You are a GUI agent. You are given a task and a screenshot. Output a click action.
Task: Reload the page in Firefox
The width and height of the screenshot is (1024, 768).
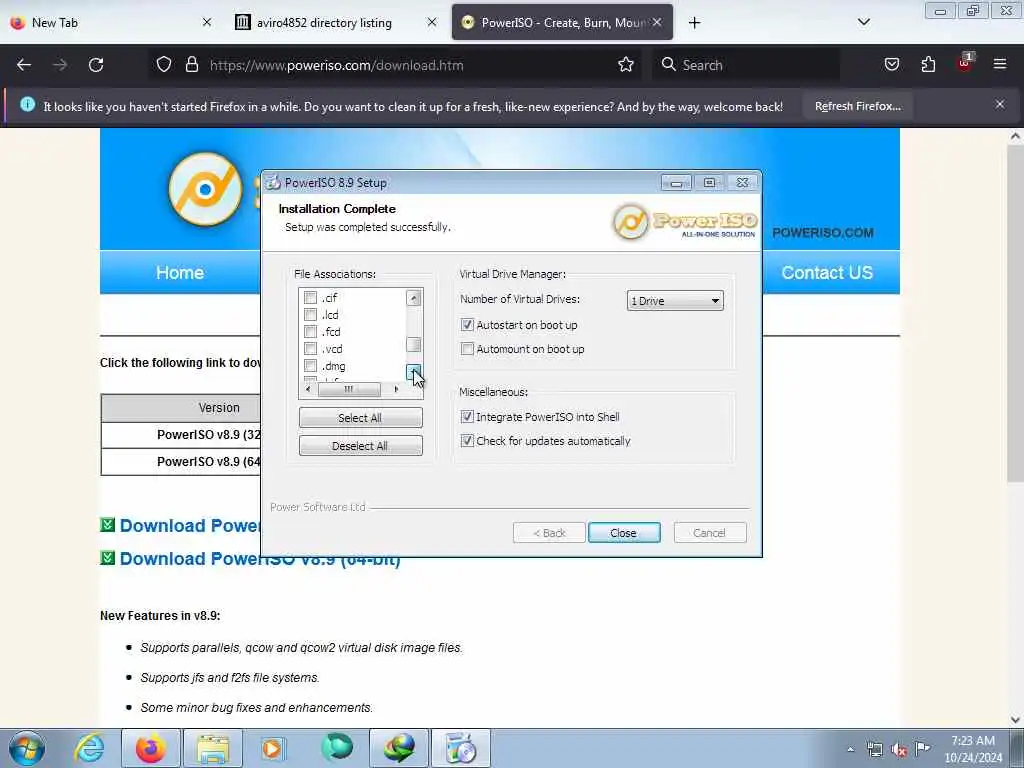click(96, 65)
